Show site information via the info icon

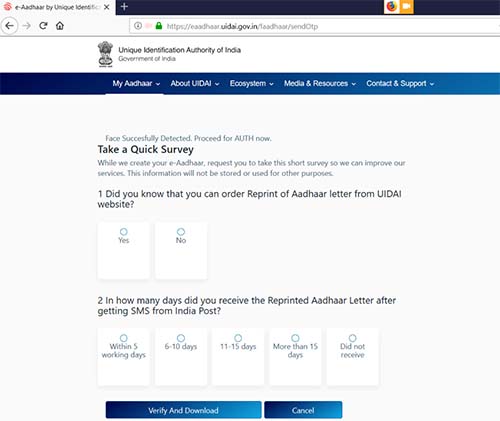coord(138,26)
